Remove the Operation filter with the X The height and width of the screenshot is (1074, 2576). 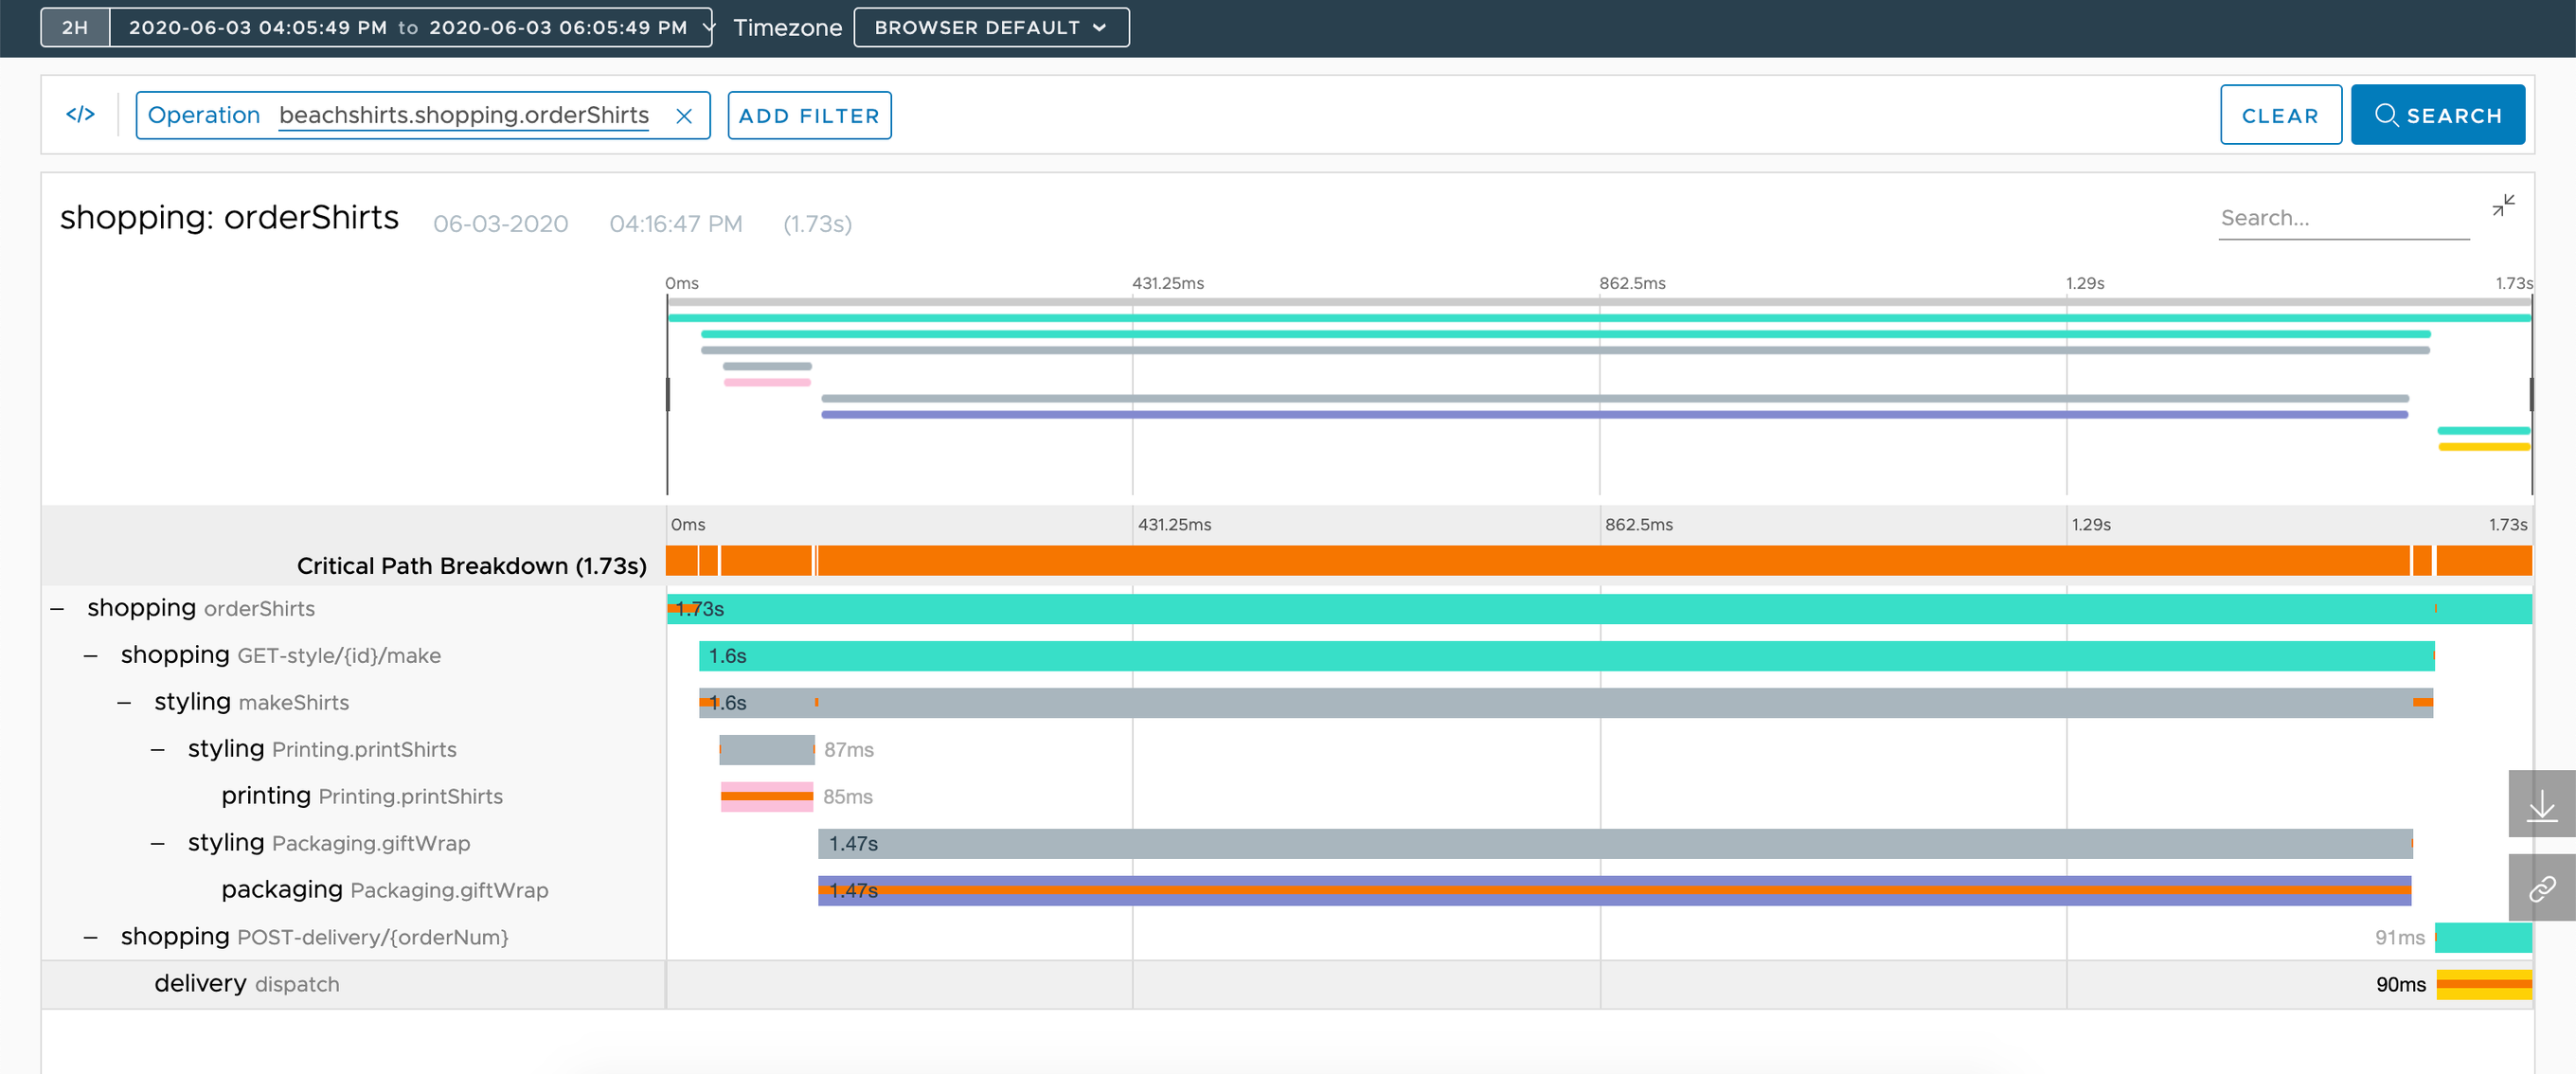[684, 116]
